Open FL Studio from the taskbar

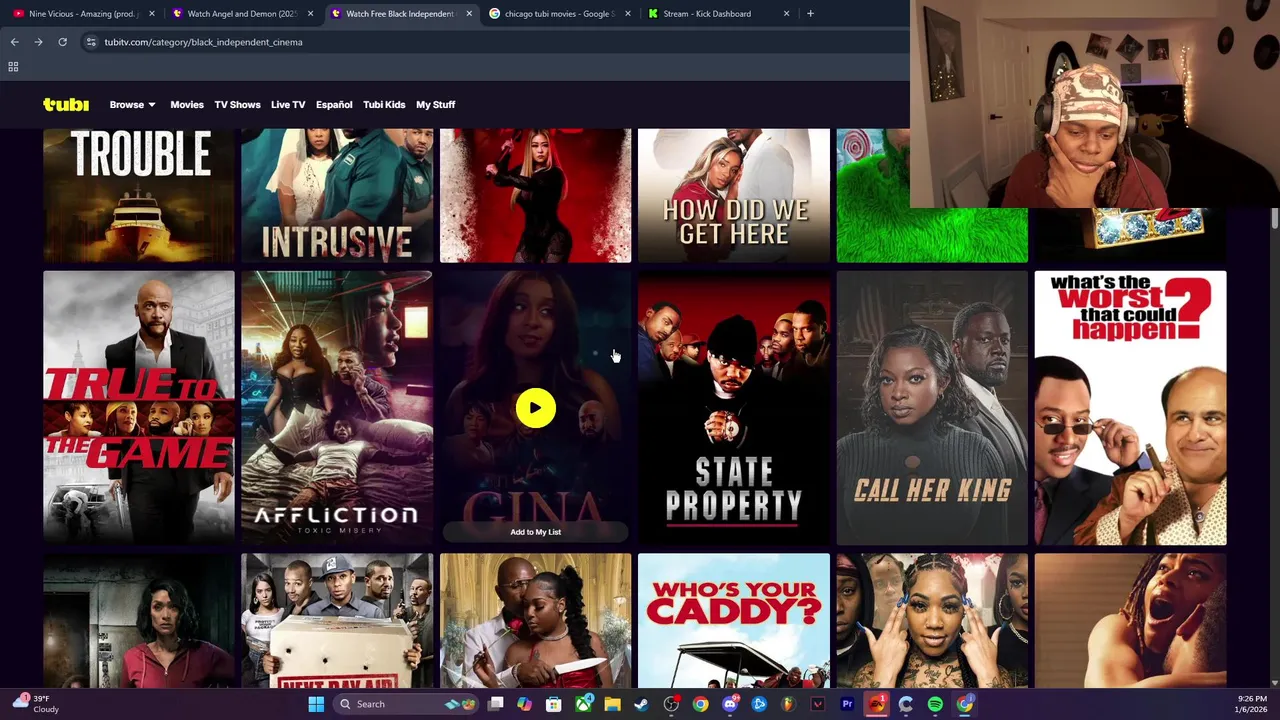pyautogui.click(x=788, y=704)
